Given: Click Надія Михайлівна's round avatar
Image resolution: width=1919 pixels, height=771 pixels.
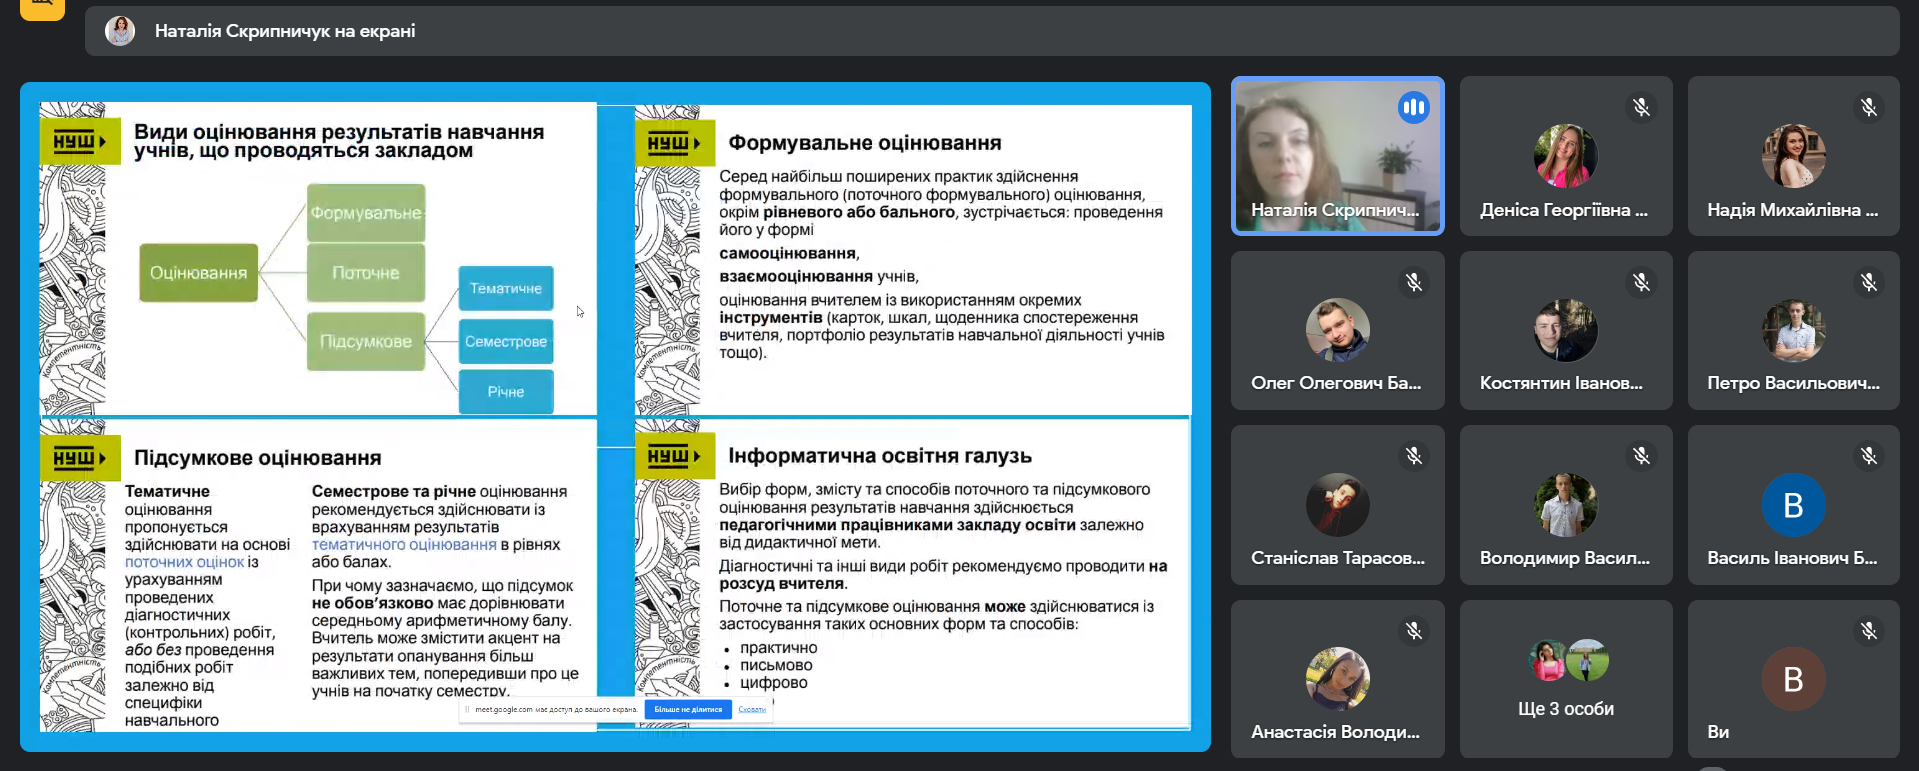Looking at the screenshot, I should click(1794, 156).
